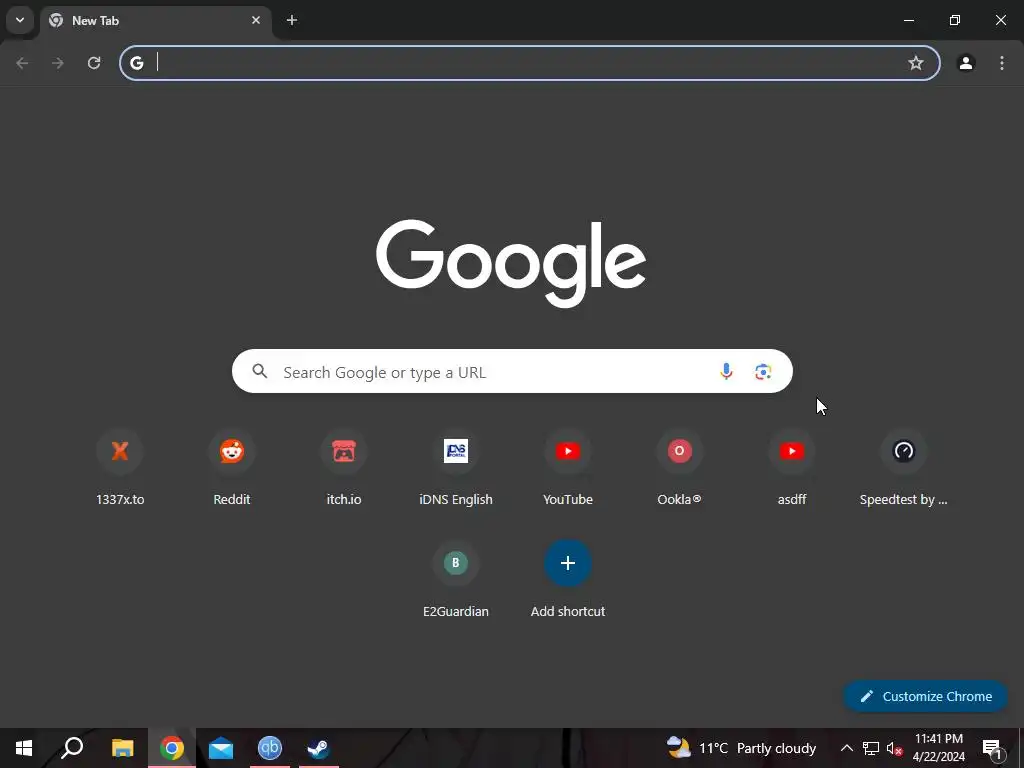Screen dimensions: 1024x768
Task: Click the Google logo
Action: click(511, 263)
